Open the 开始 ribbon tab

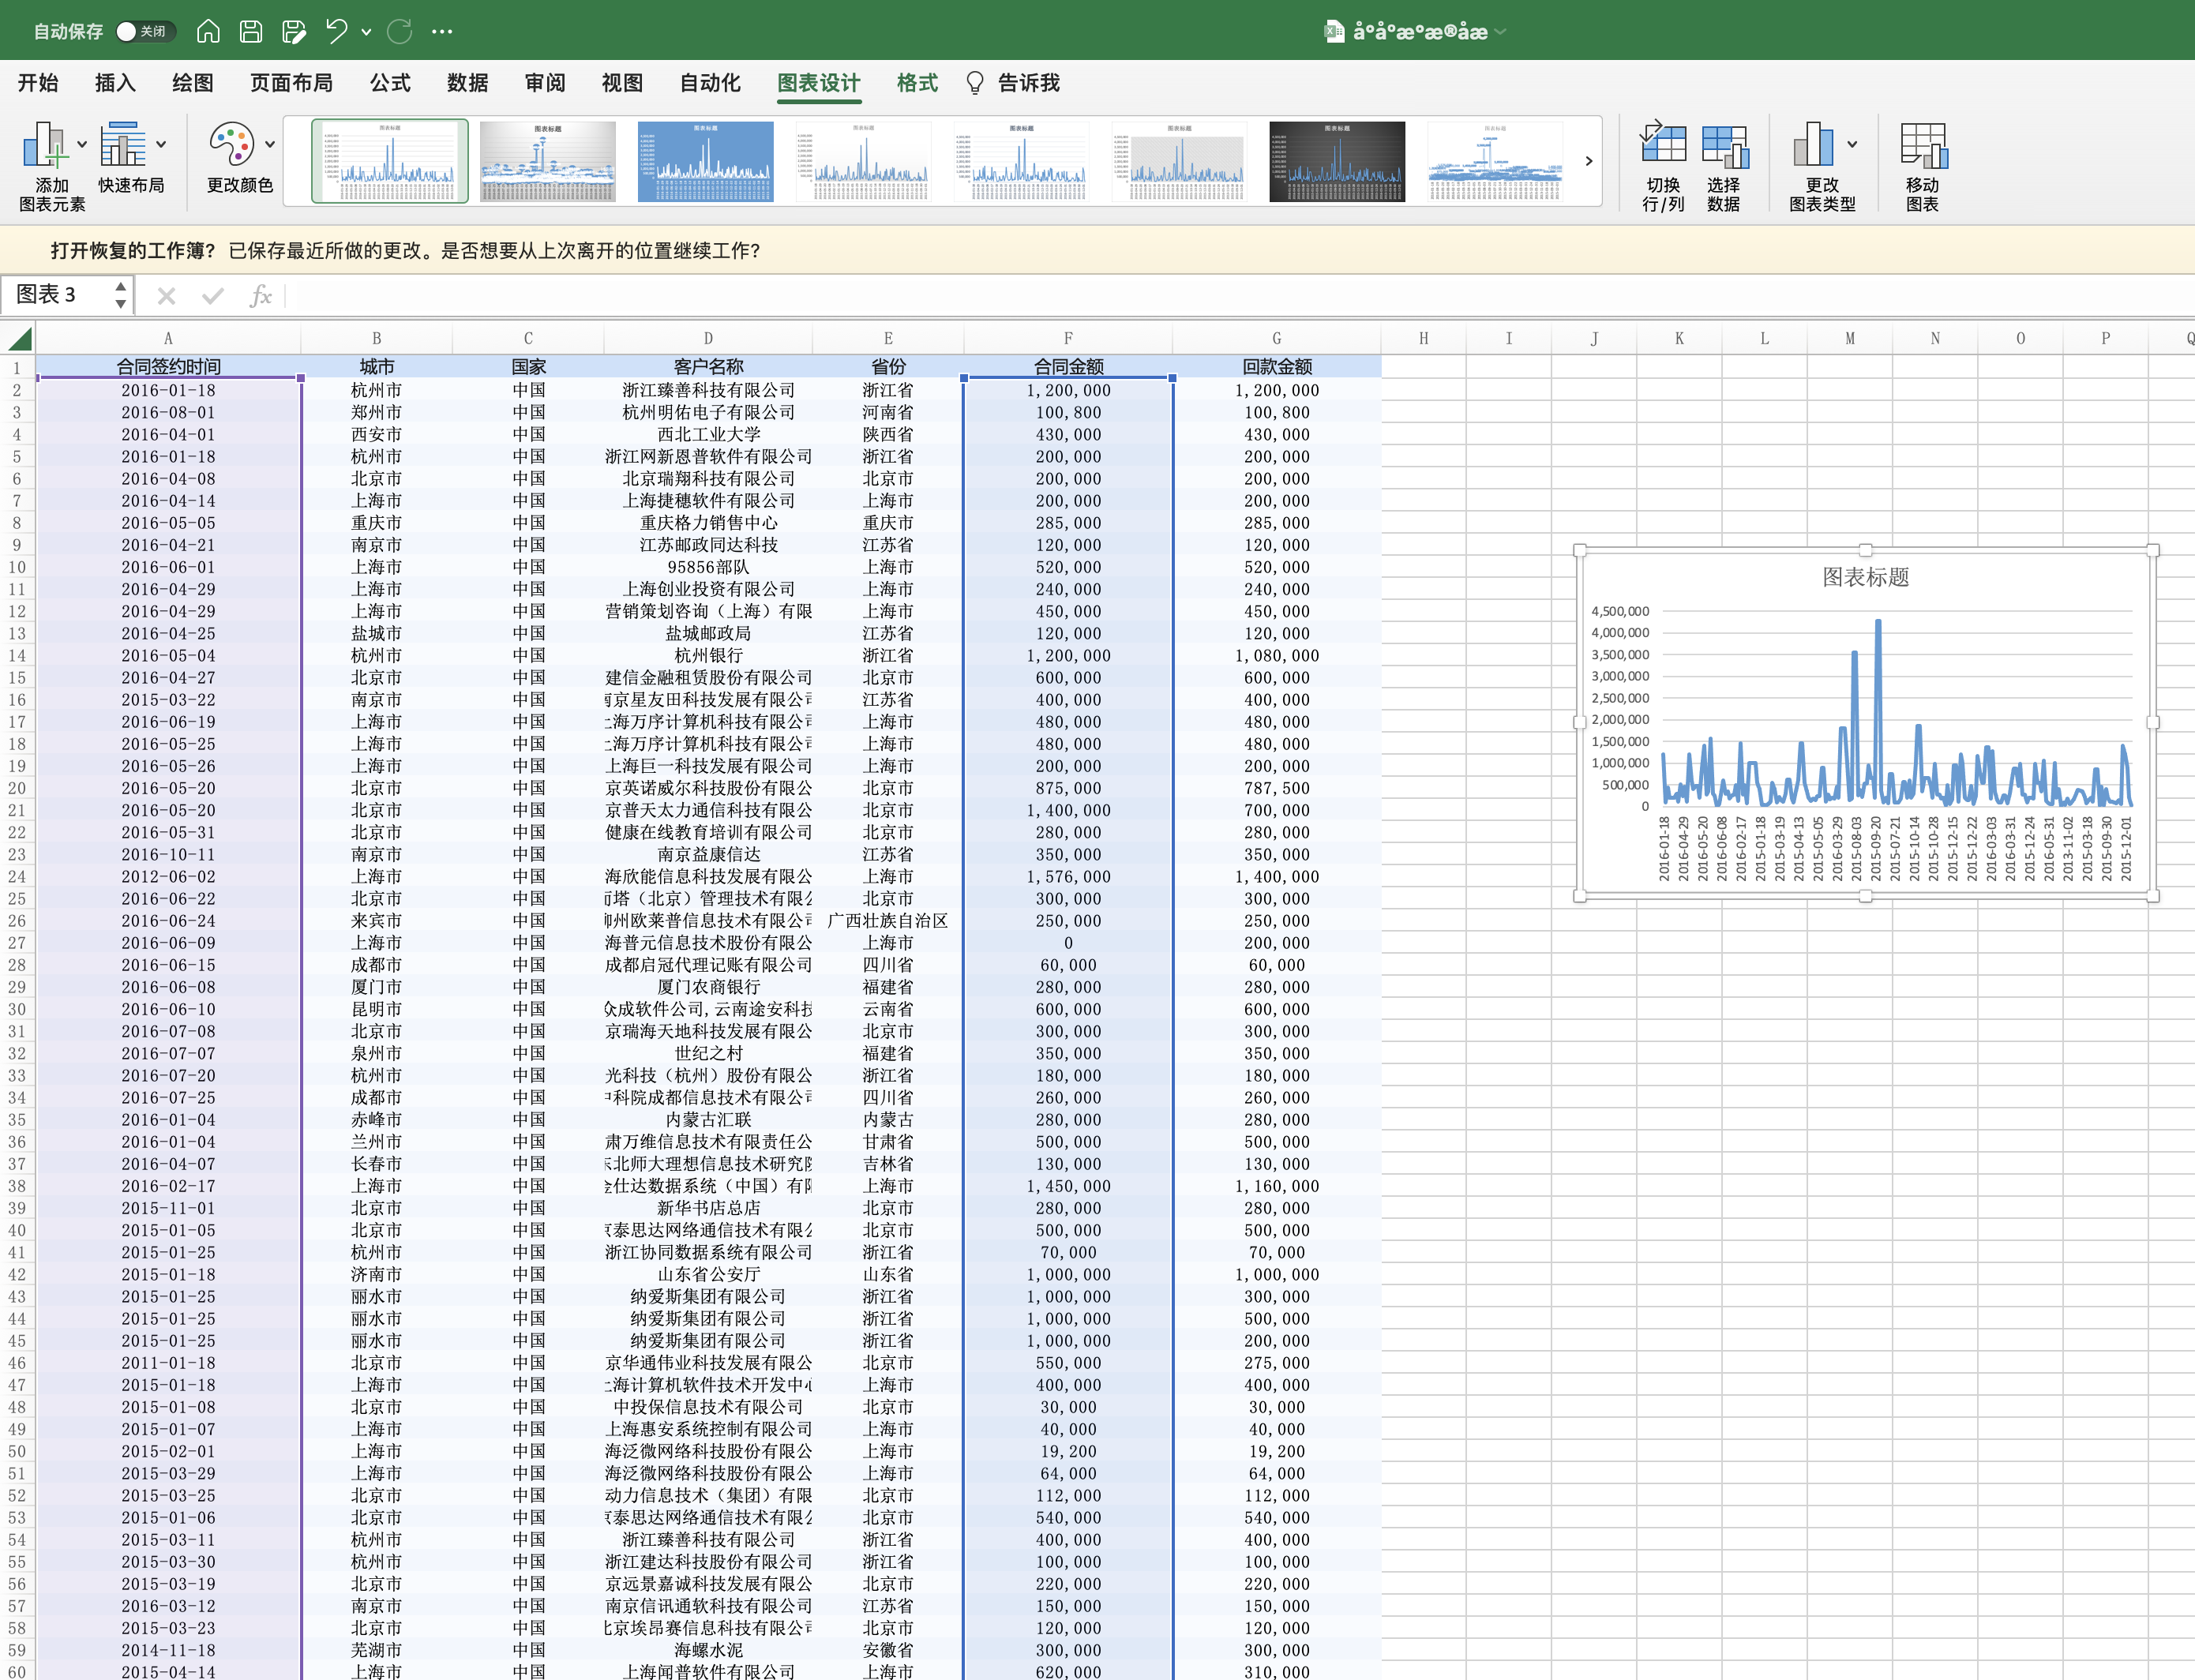click(38, 83)
